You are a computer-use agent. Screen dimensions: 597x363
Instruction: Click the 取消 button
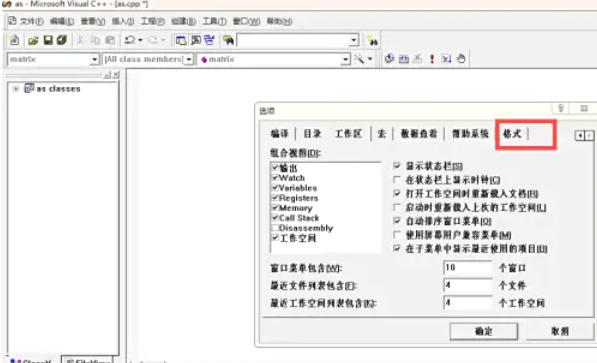(560, 331)
